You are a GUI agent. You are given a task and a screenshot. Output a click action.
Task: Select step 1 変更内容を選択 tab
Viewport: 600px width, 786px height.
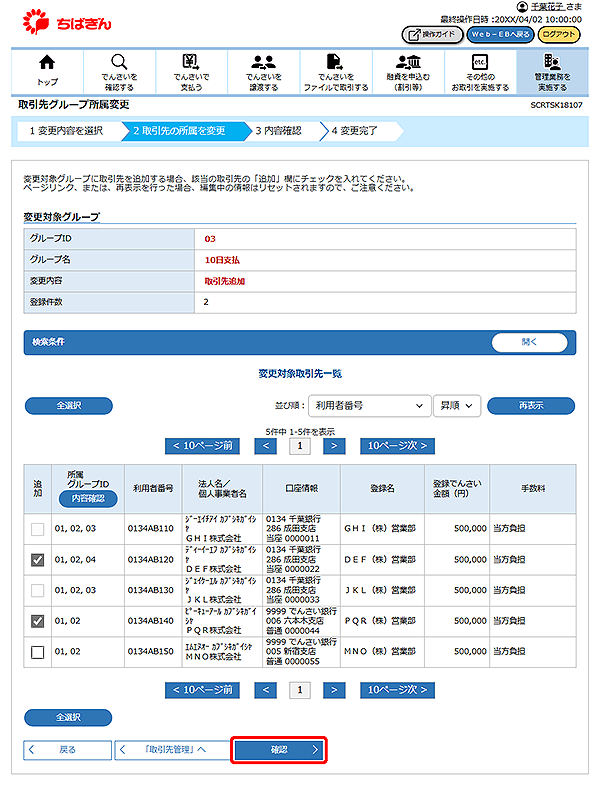(66, 130)
